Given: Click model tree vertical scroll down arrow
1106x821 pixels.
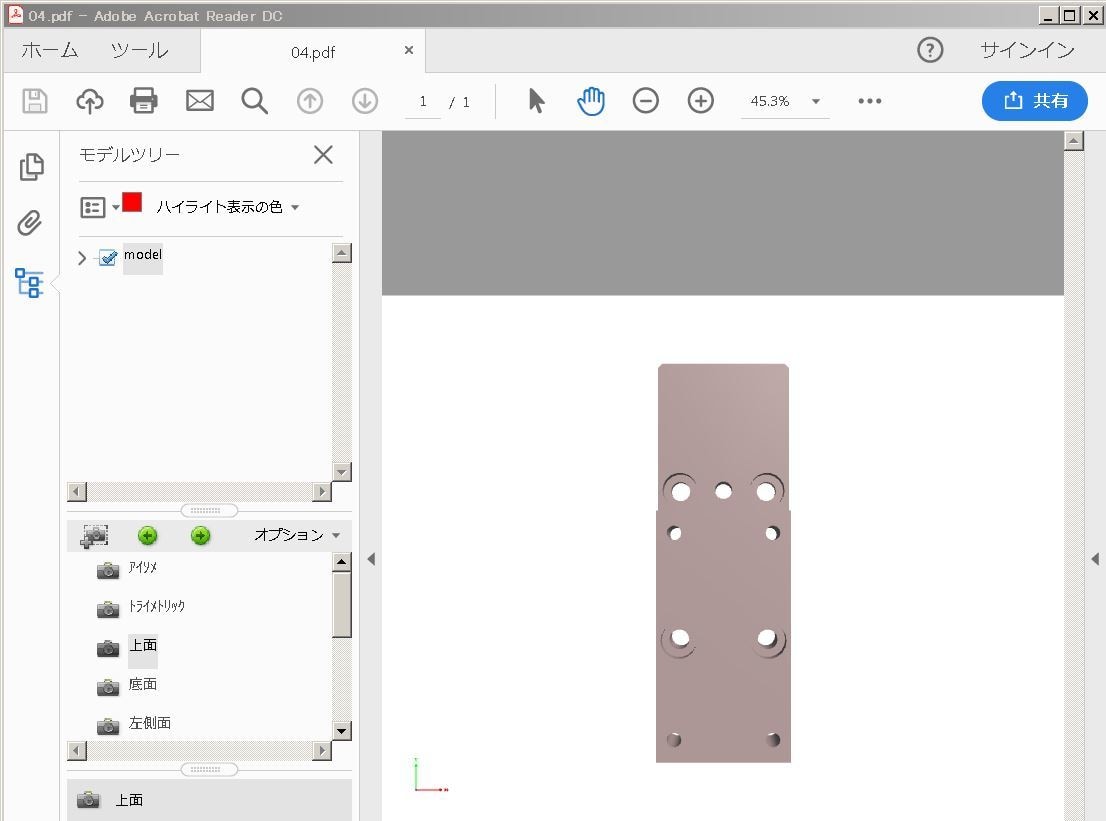Looking at the screenshot, I should 341,472.
